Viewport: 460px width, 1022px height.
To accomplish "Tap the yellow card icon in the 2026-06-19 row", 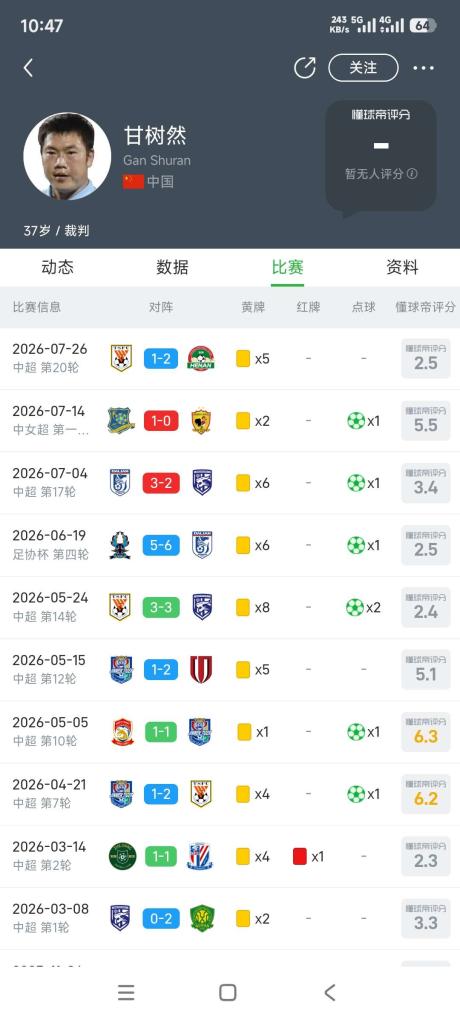I will tap(243, 546).
